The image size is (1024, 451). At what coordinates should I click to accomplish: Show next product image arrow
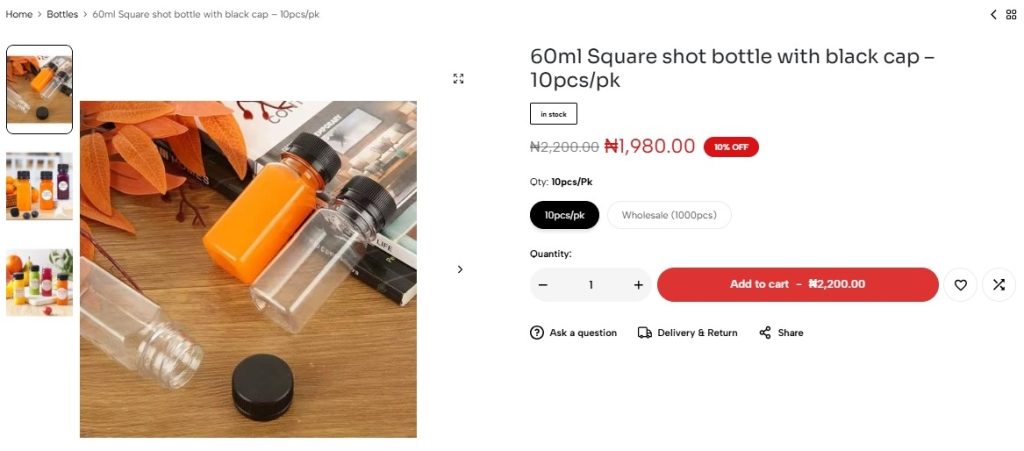(460, 269)
